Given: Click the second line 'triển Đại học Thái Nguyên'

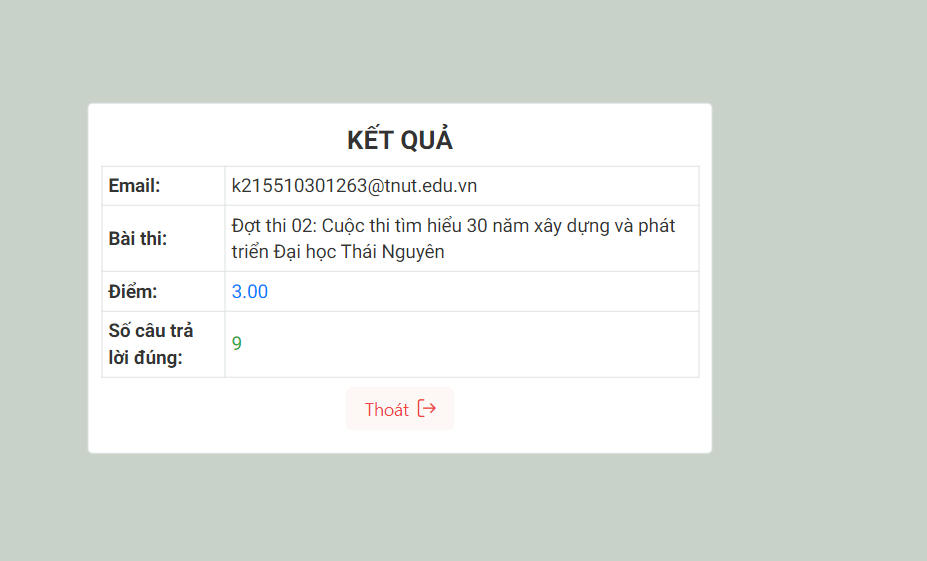Looking at the screenshot, I should [338, 252].
